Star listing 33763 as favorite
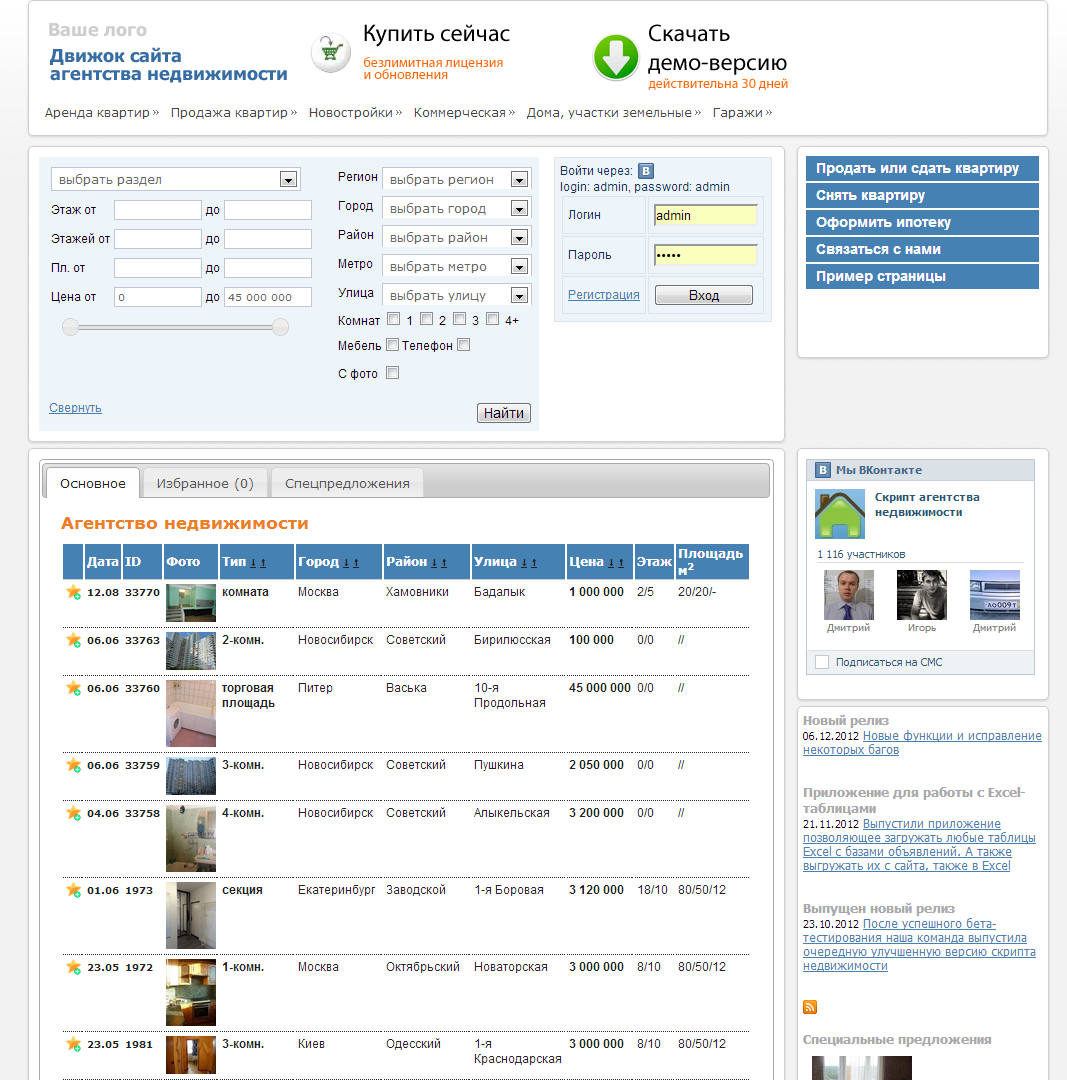 tap(73, 641)
